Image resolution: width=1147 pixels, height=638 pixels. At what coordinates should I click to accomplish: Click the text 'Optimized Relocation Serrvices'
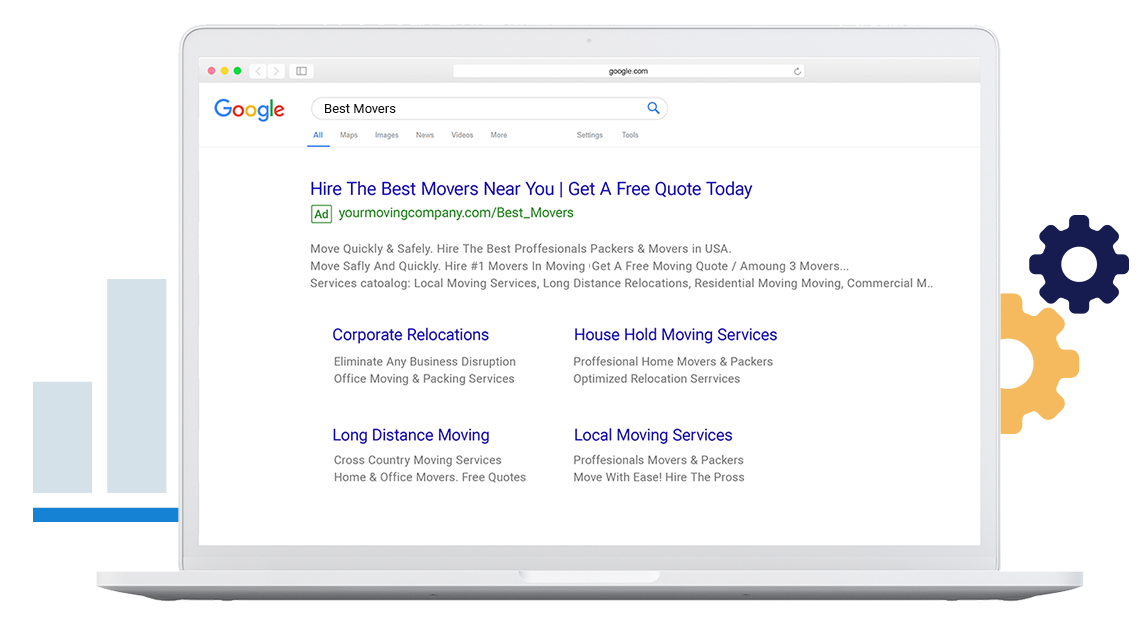tap(657, 379)
